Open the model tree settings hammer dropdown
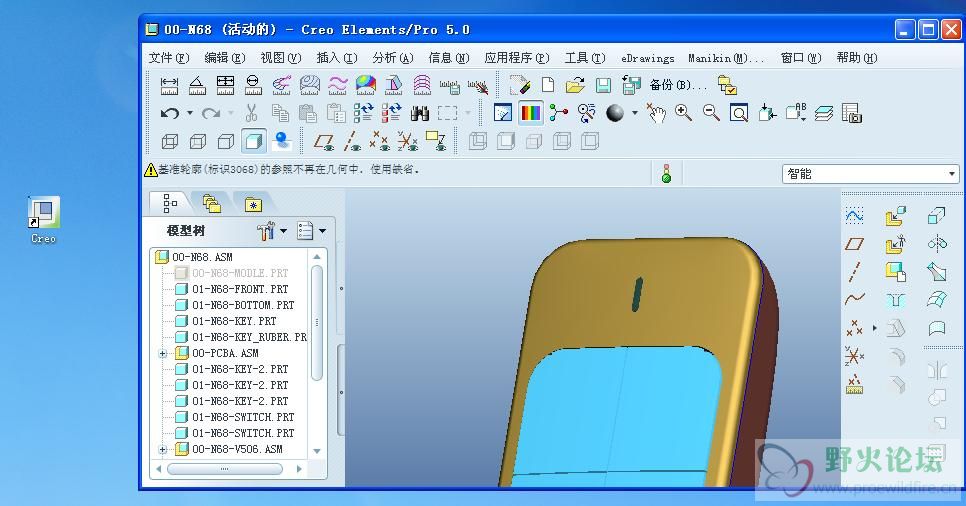 pyautogui.click(x=283, y=231)
